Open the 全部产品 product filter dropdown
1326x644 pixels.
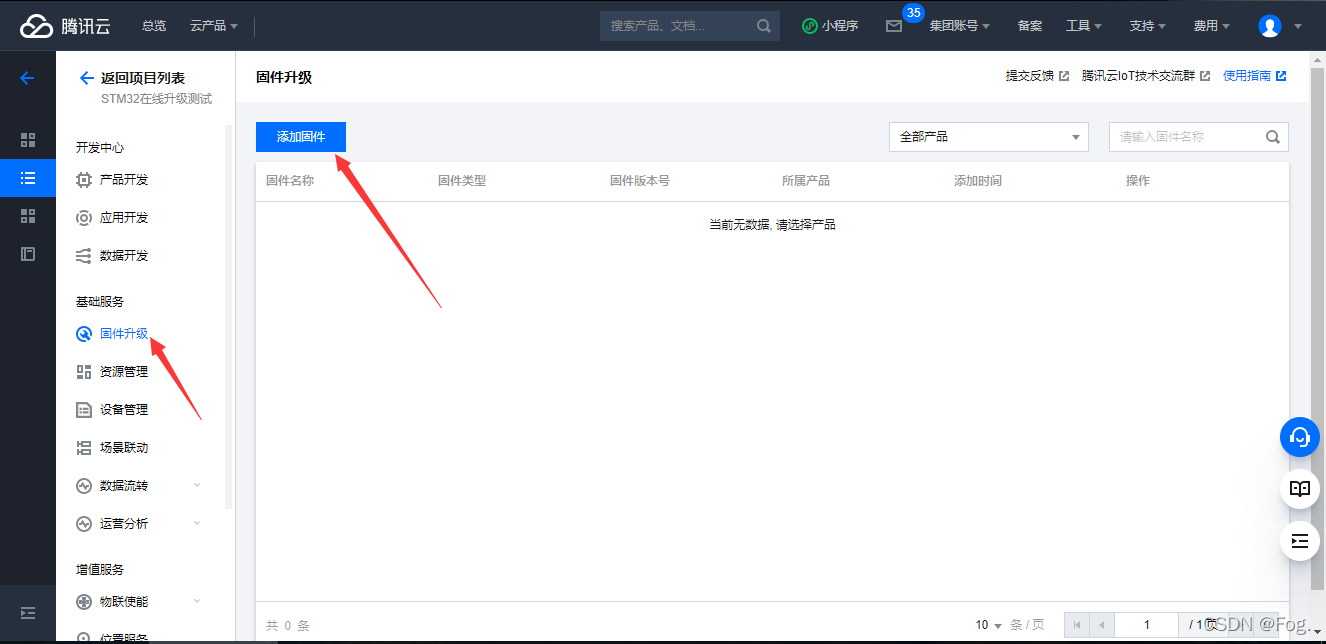click(989, 137)
